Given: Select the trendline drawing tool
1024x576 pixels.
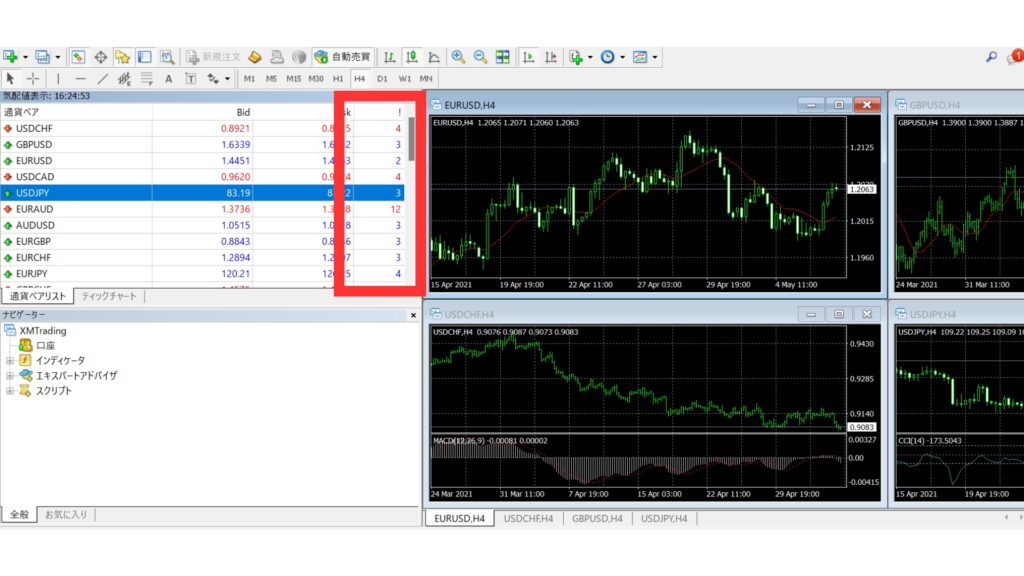Looking at the screenshot, I should [x=102, y=78].
